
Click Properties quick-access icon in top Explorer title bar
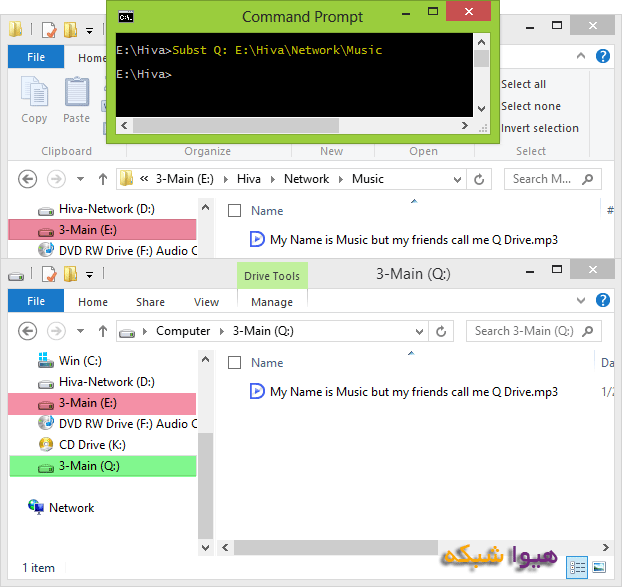(49, 30)
